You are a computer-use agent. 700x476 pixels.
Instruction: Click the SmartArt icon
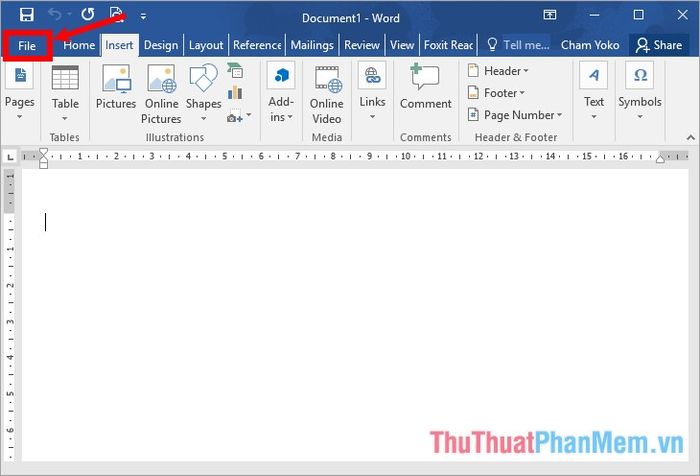(235, 71)
